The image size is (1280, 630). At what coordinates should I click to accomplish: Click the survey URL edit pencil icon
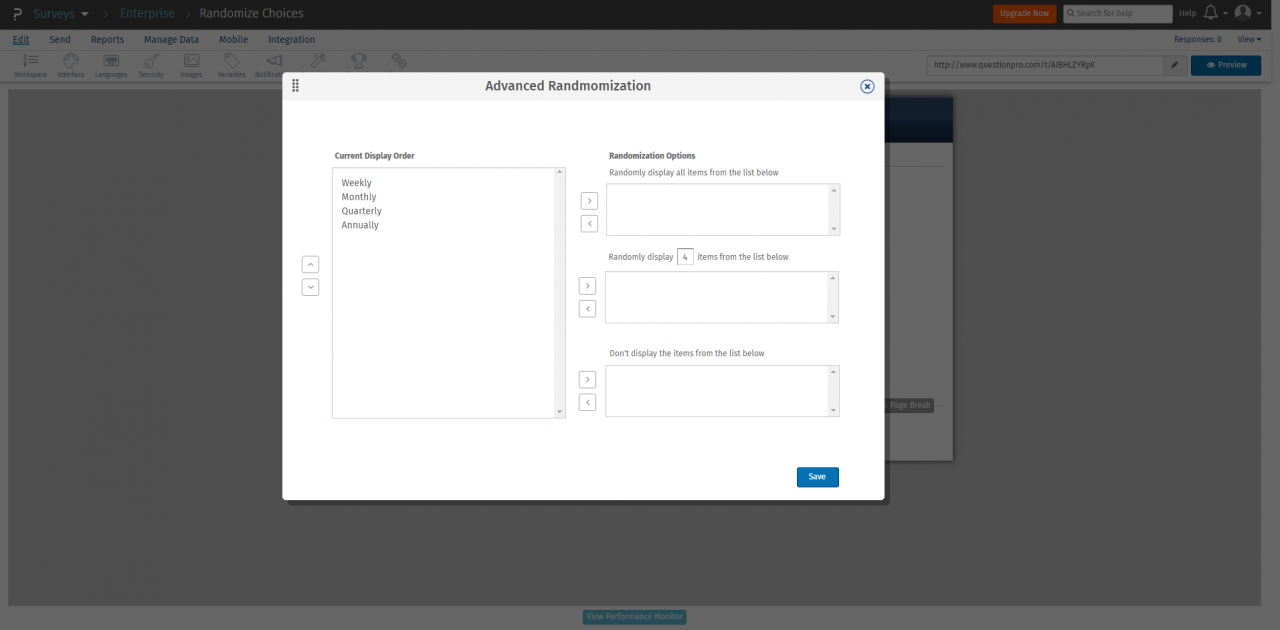(x=1175, y=64)
